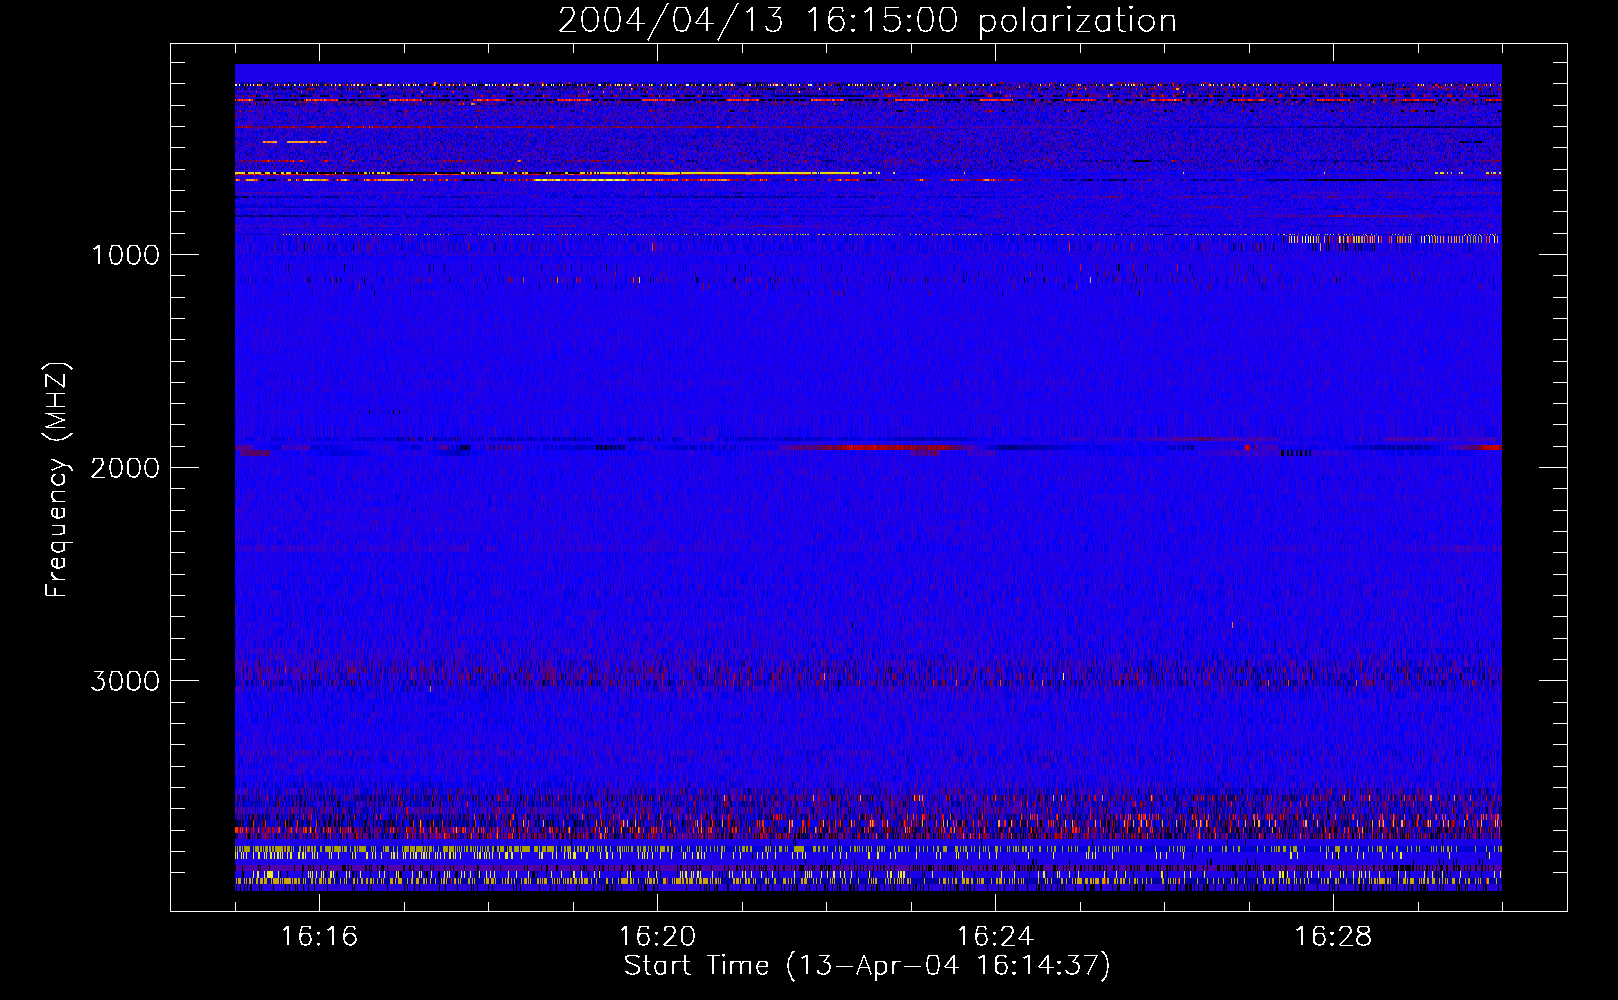This screenshot has height=1000, width=1618.
Task: Click the 'Start Time (13-Apr-04 16:14:37)' label
Action: click(x=867, y=966)
